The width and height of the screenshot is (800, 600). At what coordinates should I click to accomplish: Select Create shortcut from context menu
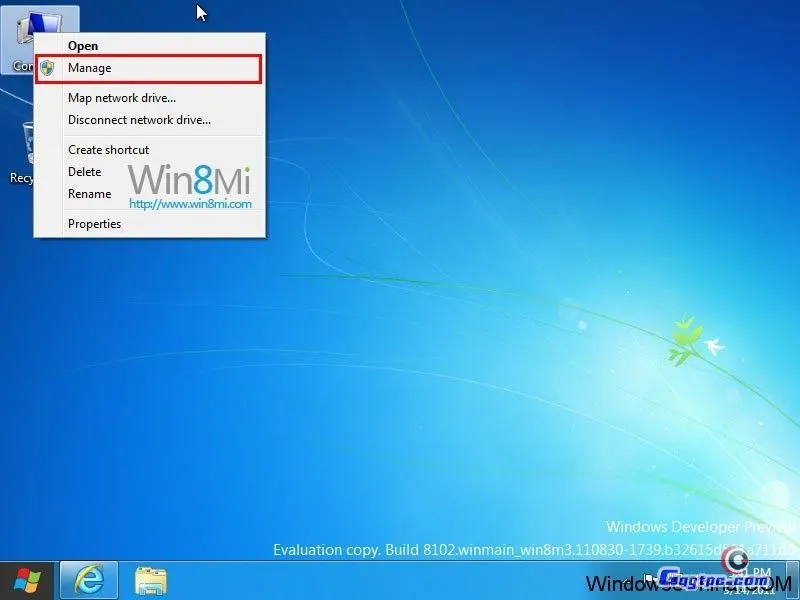108,150
